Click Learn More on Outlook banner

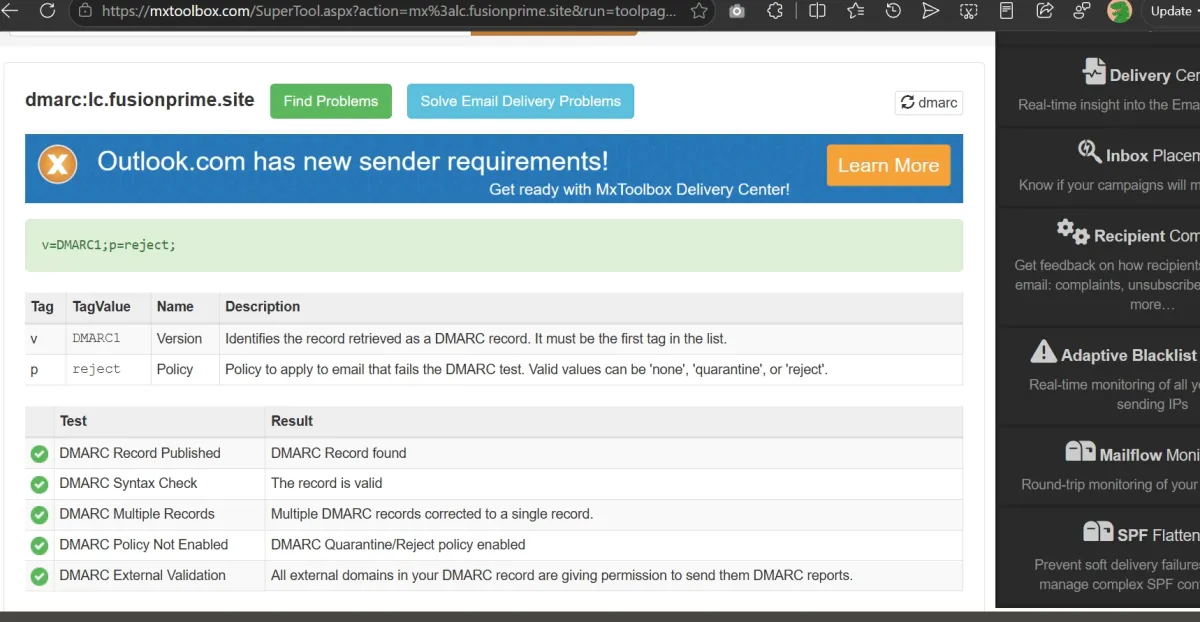coord(888,165)
